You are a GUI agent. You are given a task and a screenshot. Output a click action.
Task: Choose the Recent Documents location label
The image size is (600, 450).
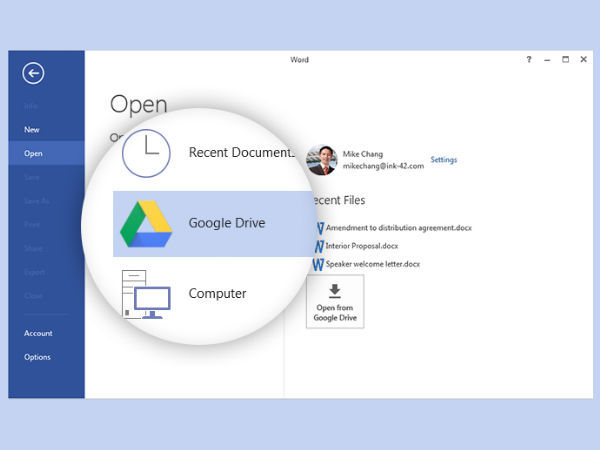point(242,152)
